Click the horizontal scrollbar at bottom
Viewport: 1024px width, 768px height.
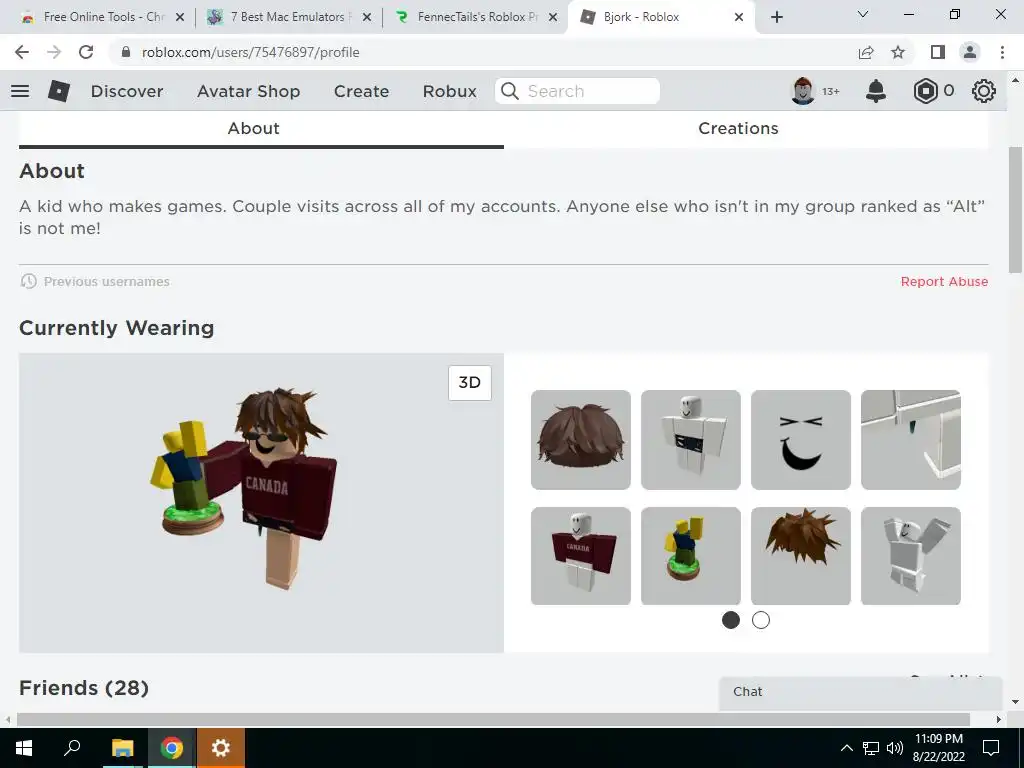[x=493, y=720]
